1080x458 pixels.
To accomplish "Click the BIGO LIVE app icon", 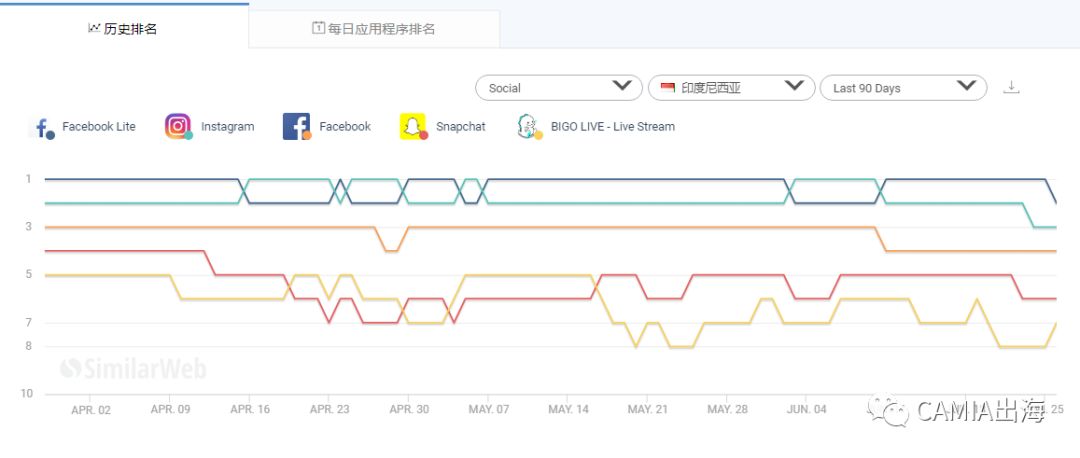I will tap(529, 127).
